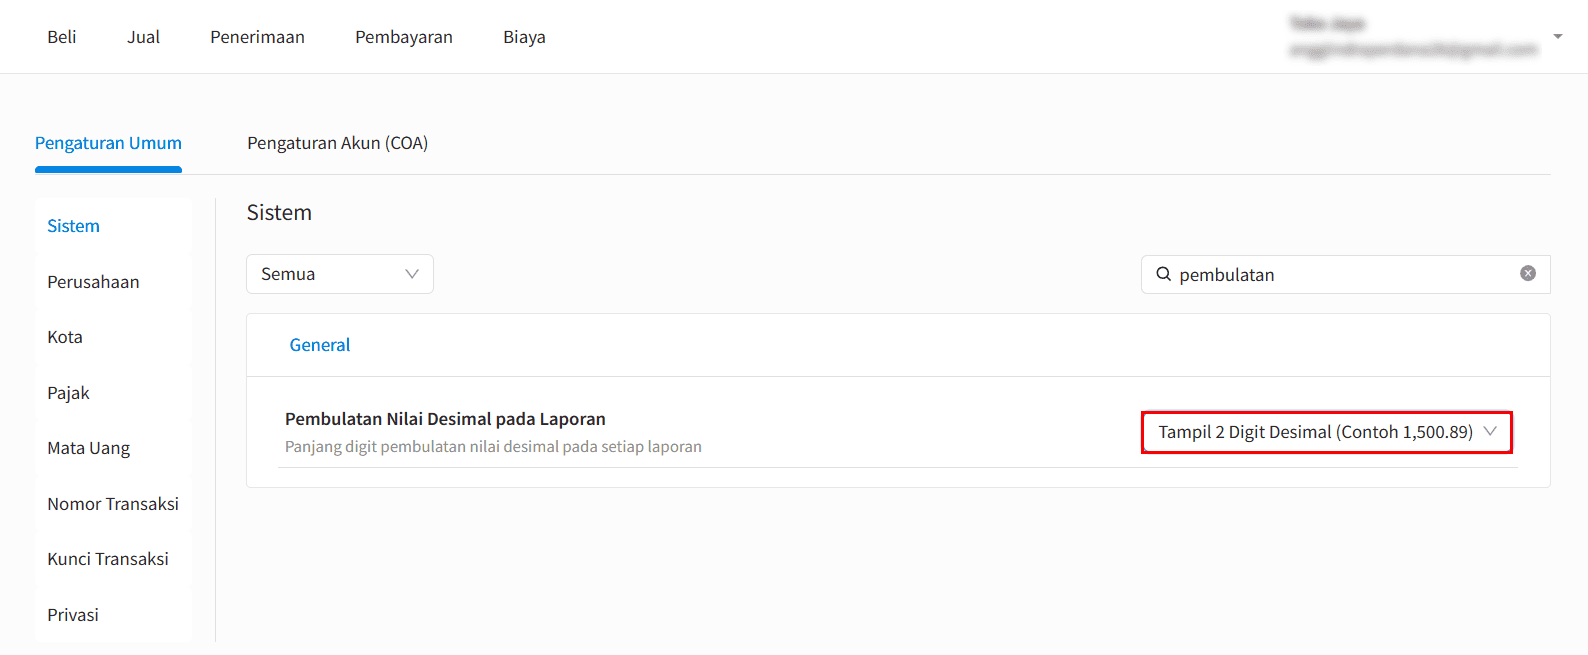The image size is (1588, 655).
Task: Expand the decimal digit setting chevron
Action: (x=1491, y=431)
